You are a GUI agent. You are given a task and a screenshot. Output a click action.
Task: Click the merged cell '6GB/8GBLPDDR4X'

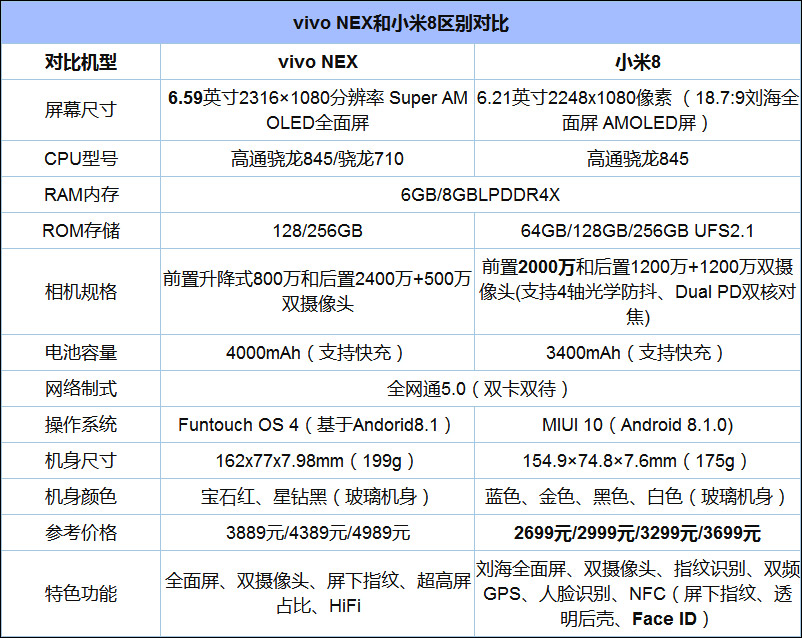tap(480, 195)
